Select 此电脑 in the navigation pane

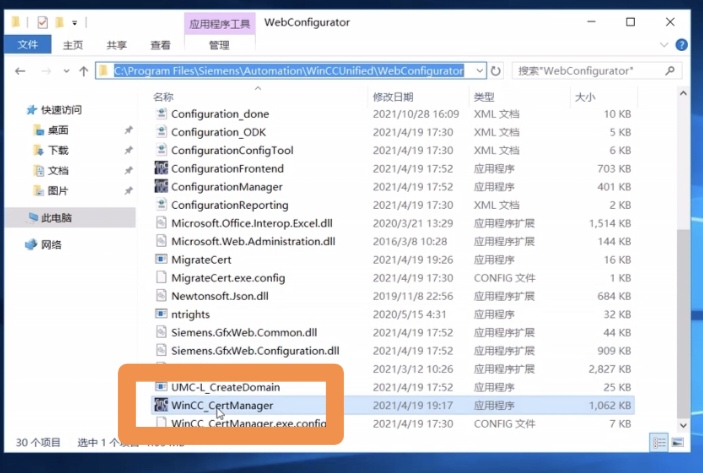click(56, 218)
